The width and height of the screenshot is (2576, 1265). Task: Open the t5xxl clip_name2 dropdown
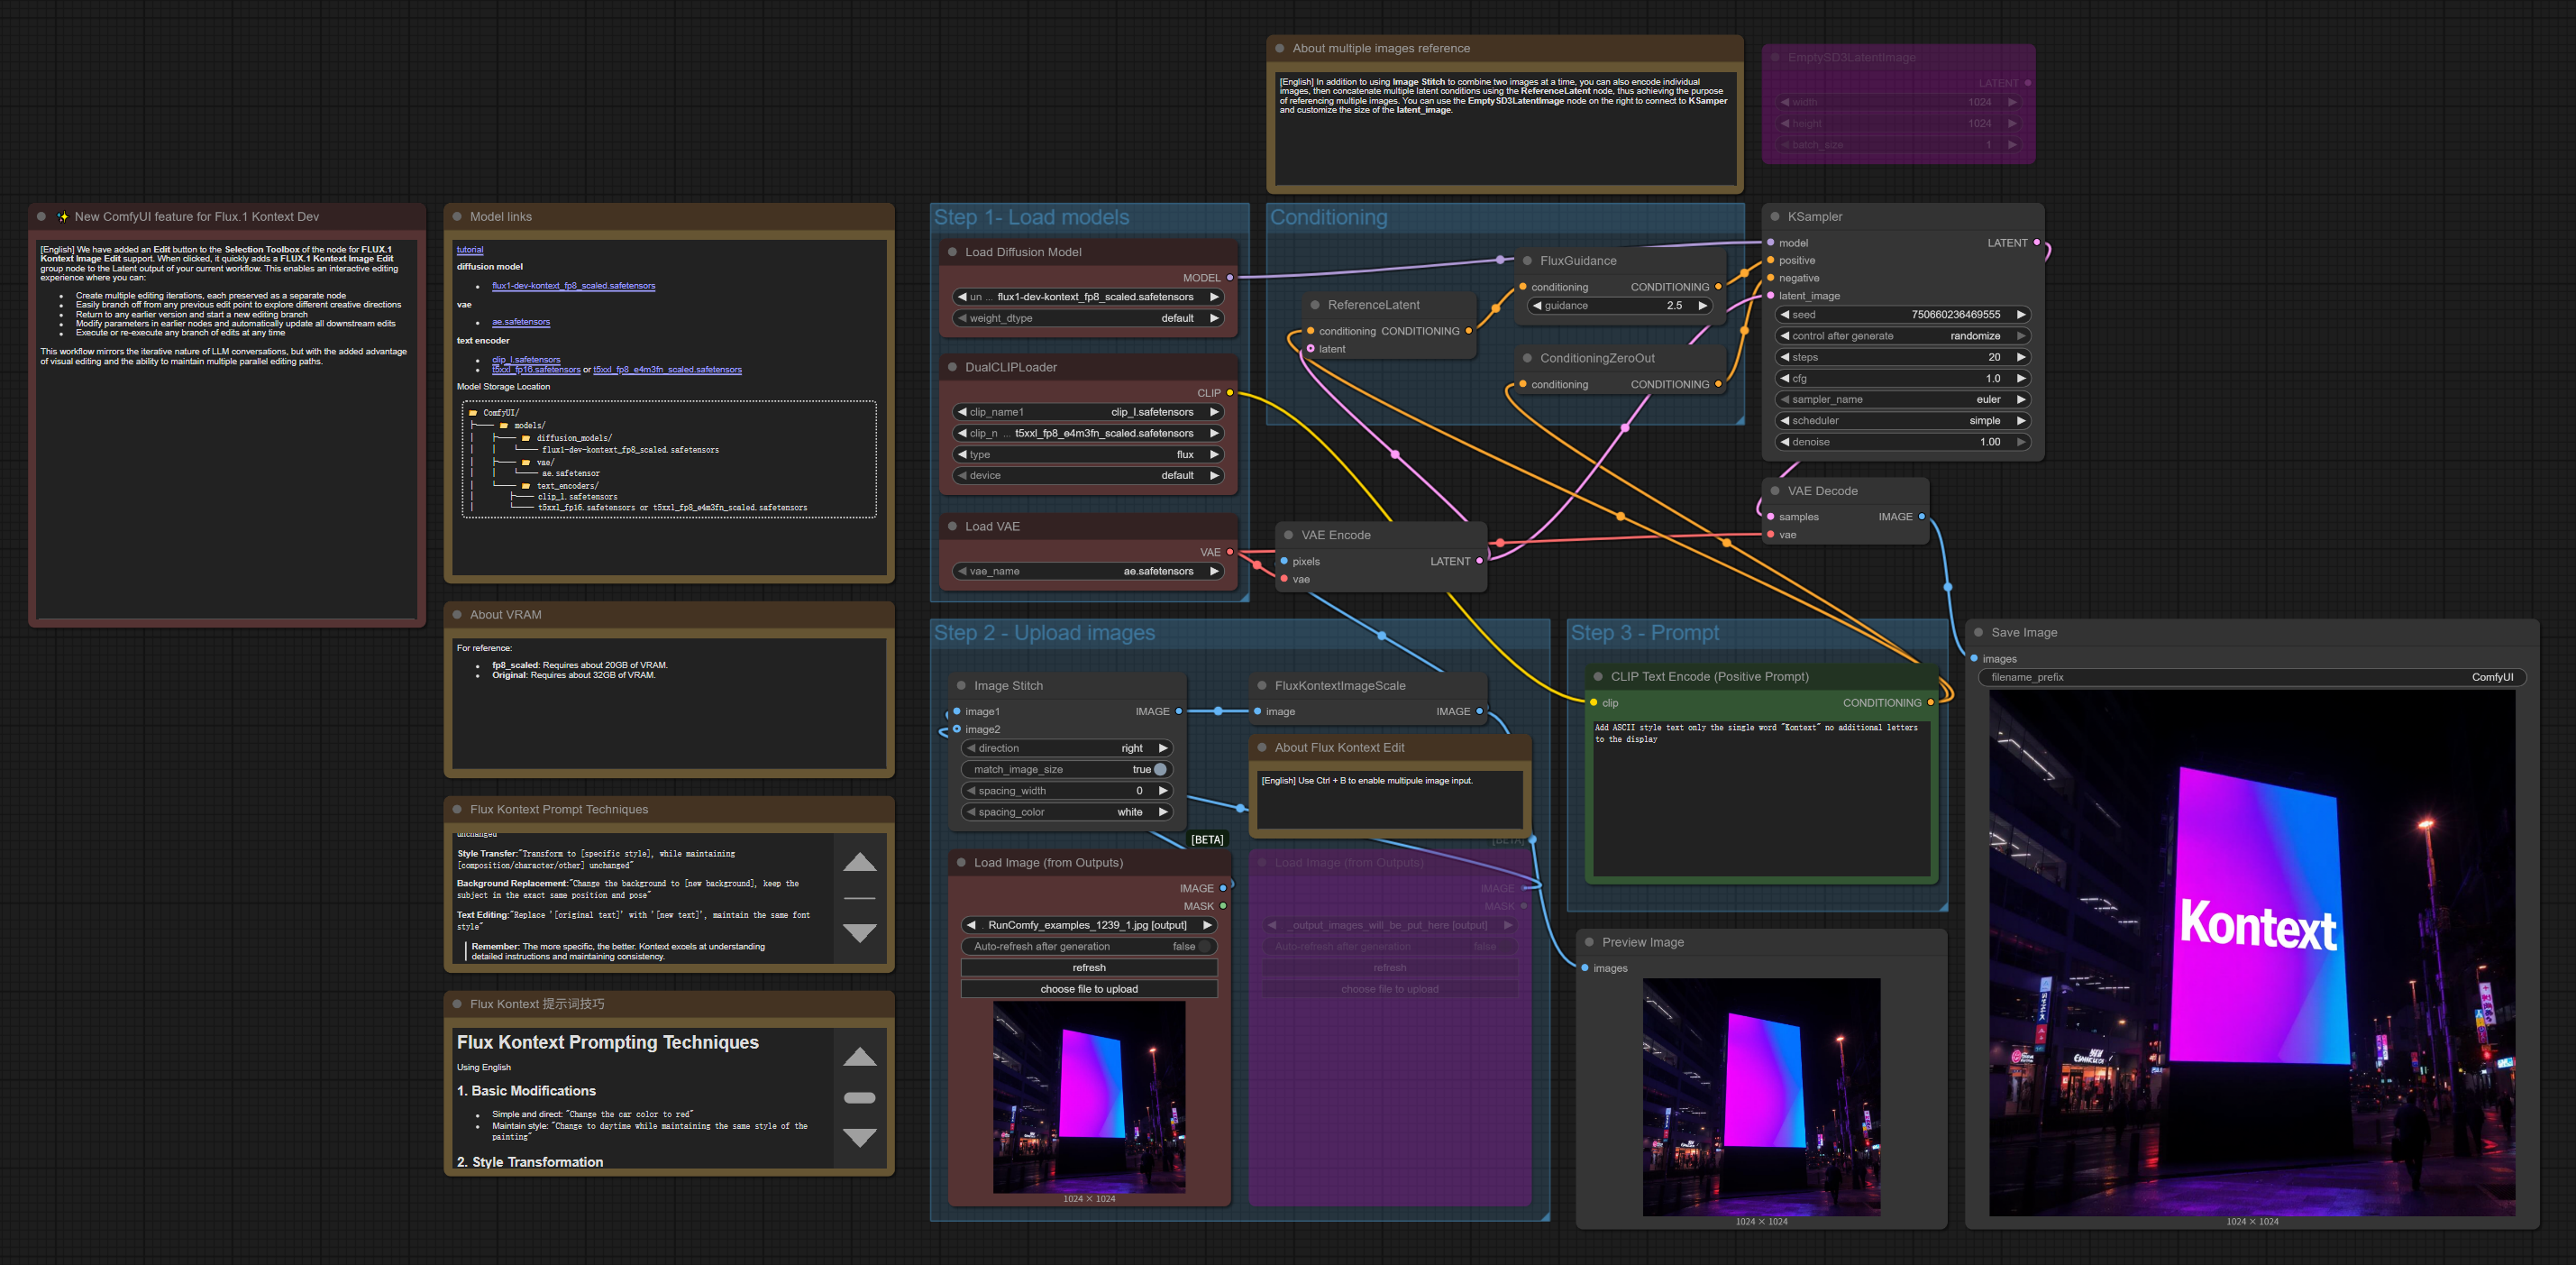pos(1088,433)
